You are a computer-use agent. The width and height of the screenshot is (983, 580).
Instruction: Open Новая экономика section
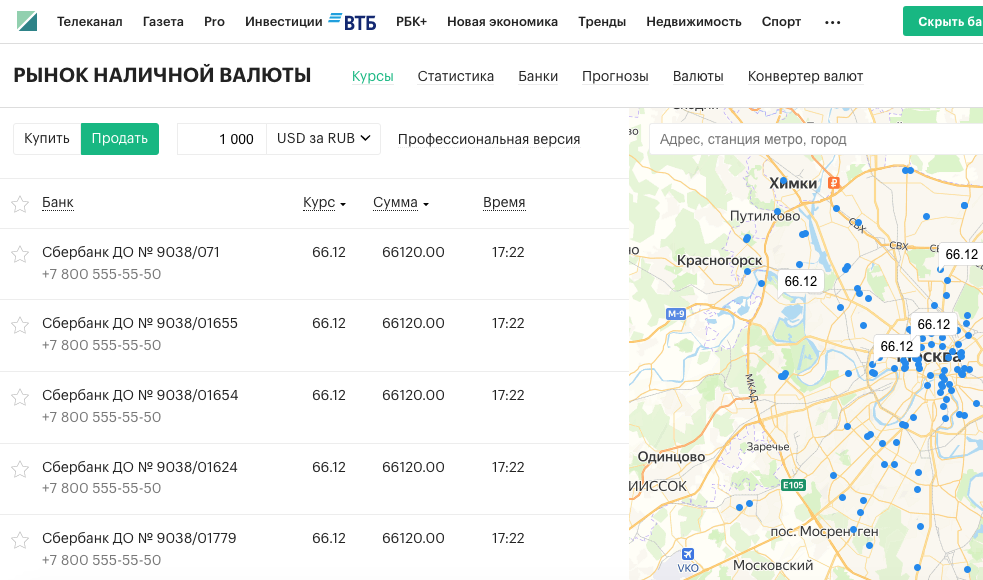coord(502,21)
